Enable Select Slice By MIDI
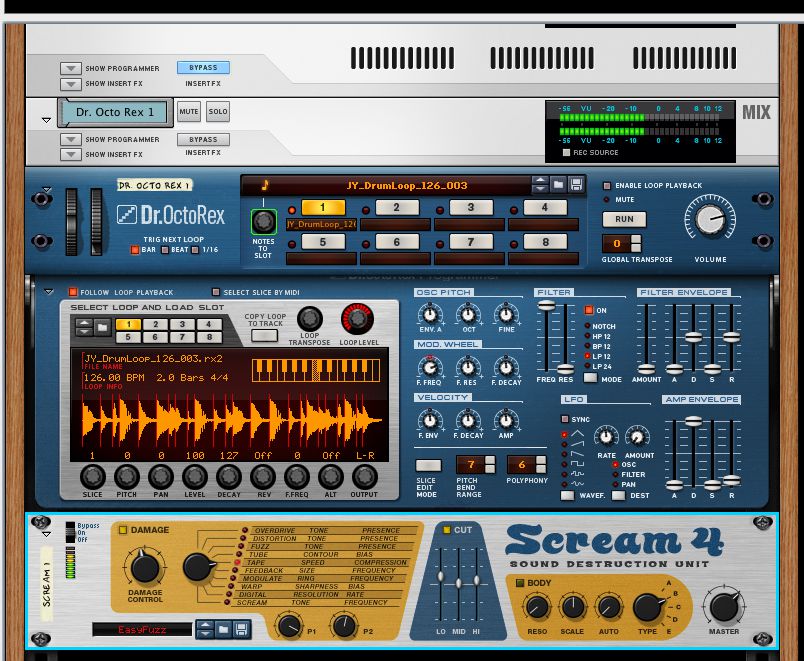Screen dimensions: 804x661 (216, 292)
